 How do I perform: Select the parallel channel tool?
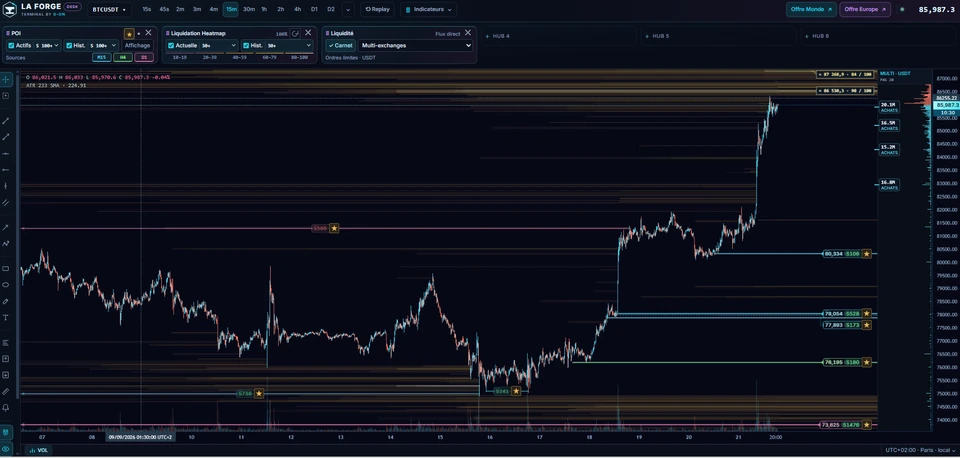(x=6, y=202)
